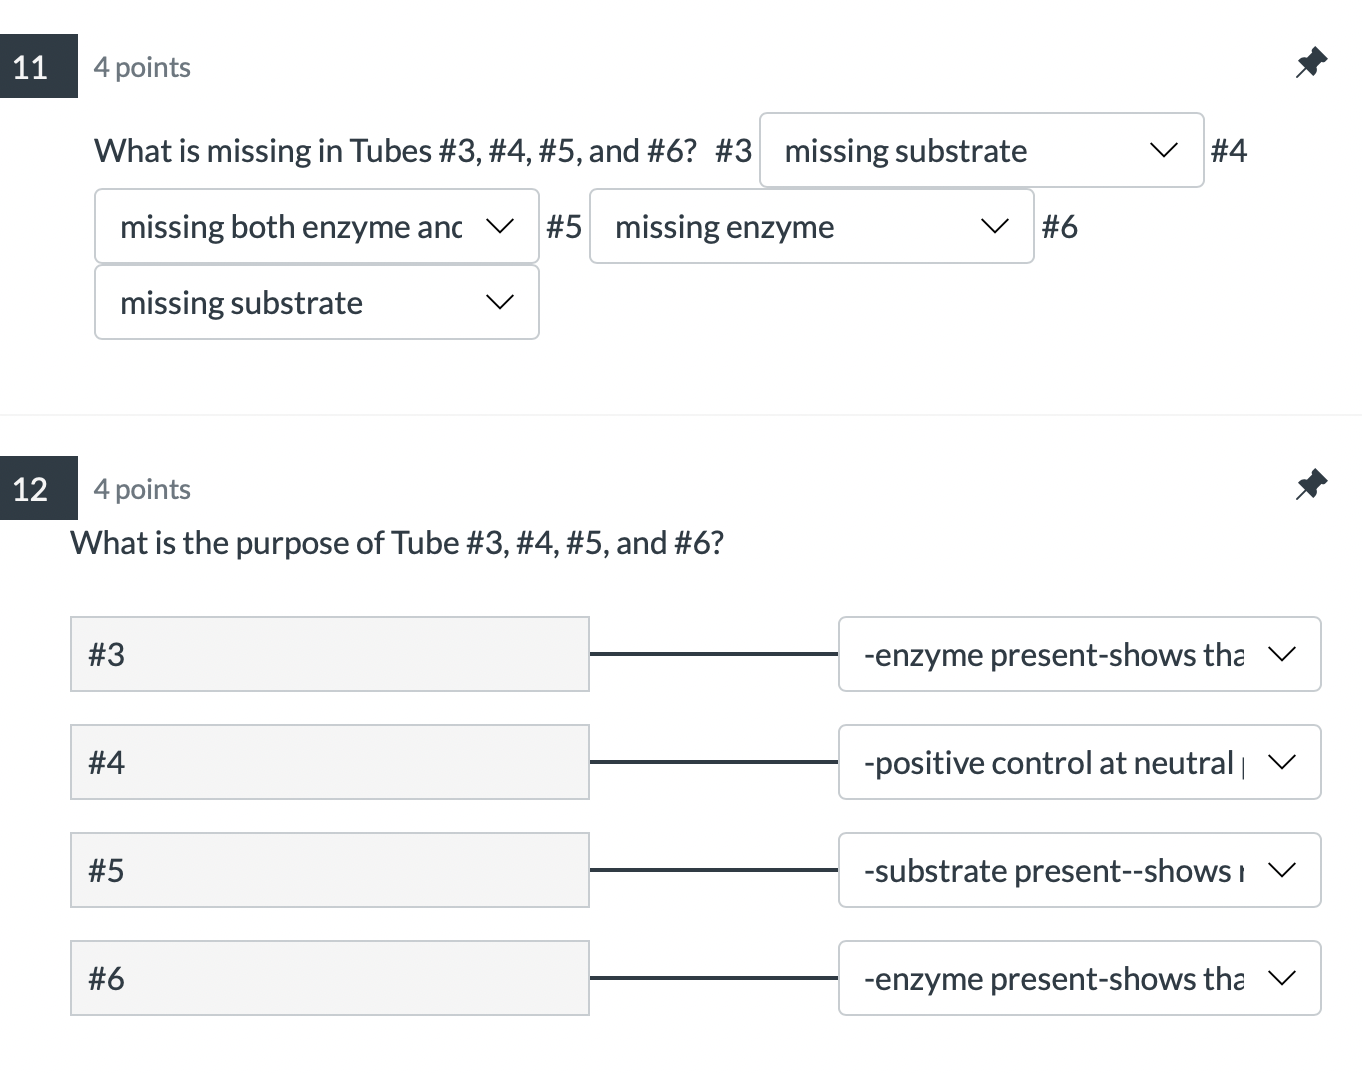1362x1074 pixels.
Task: Open the Tube #6 'missing substrate' dropdown in question 11
Action: [x=317, y=302]
